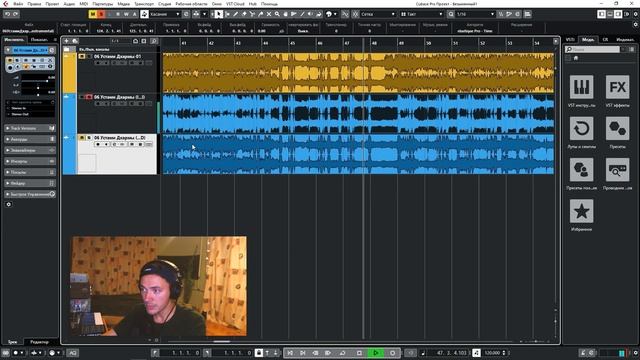
Task: Expand the Посылы inspector section
Action: pyautogui.click(x=30, y=172)
